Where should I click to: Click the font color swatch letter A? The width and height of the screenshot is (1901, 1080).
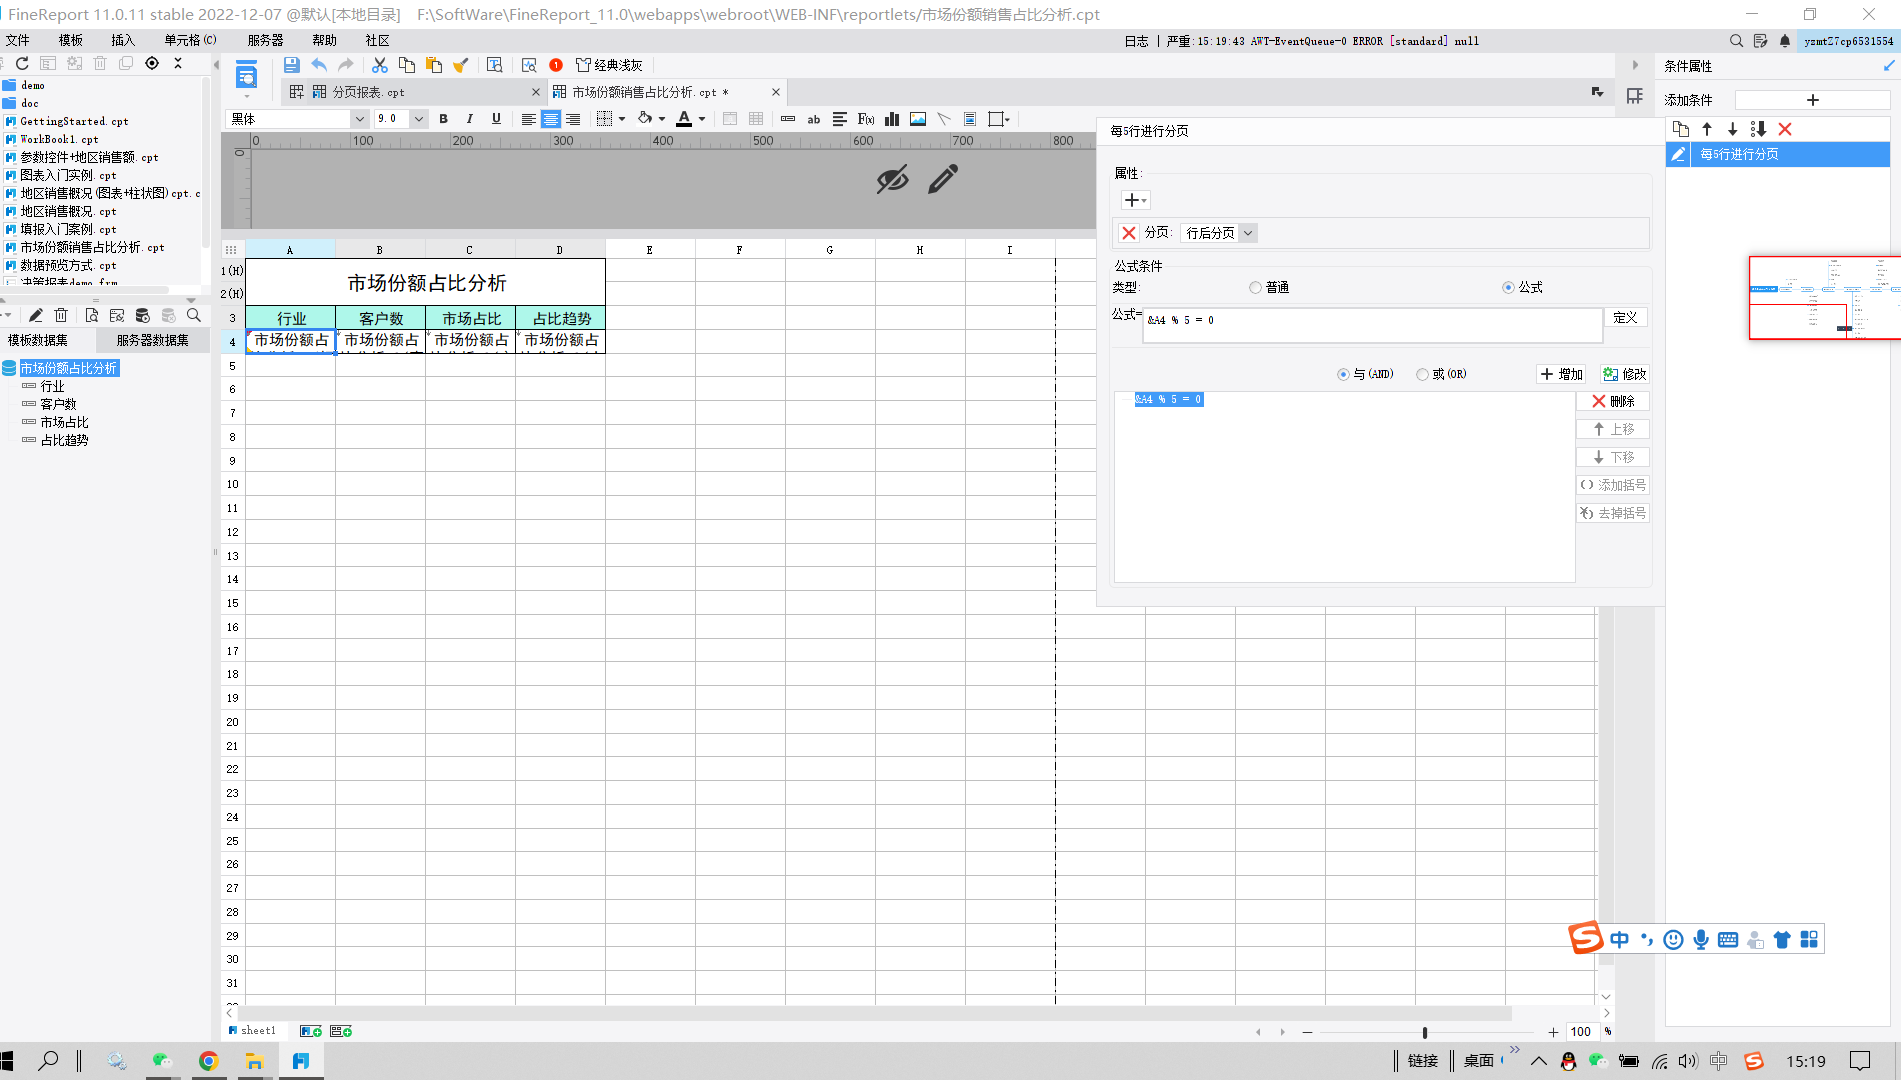coord(684,119)
